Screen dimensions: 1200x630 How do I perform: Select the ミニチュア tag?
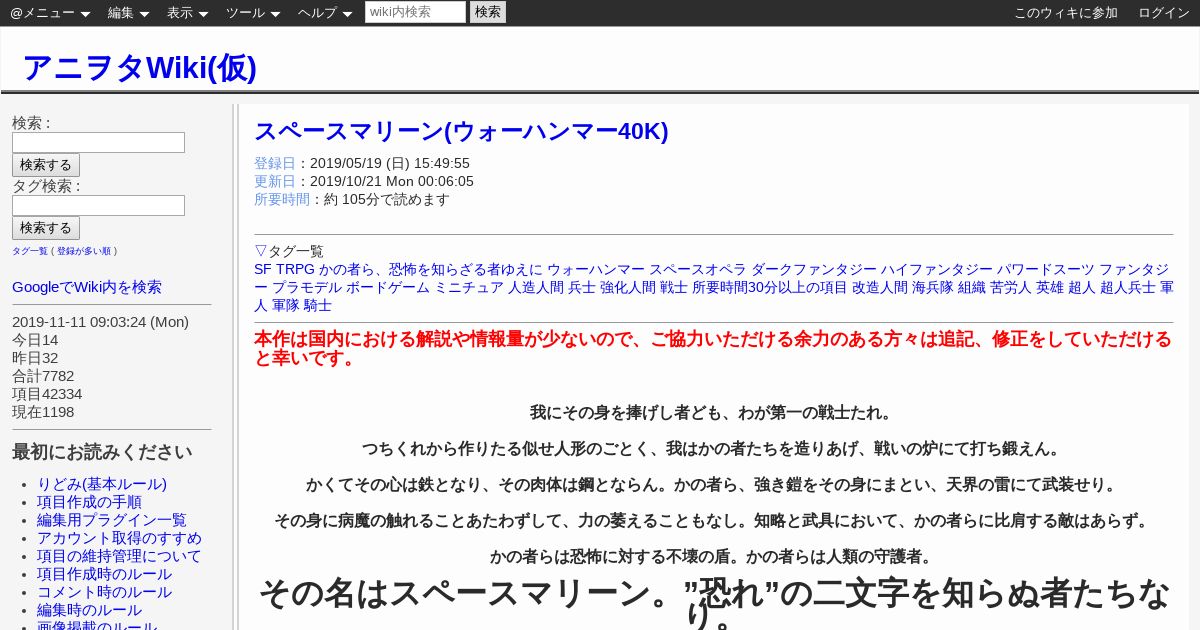pos(469,287)
